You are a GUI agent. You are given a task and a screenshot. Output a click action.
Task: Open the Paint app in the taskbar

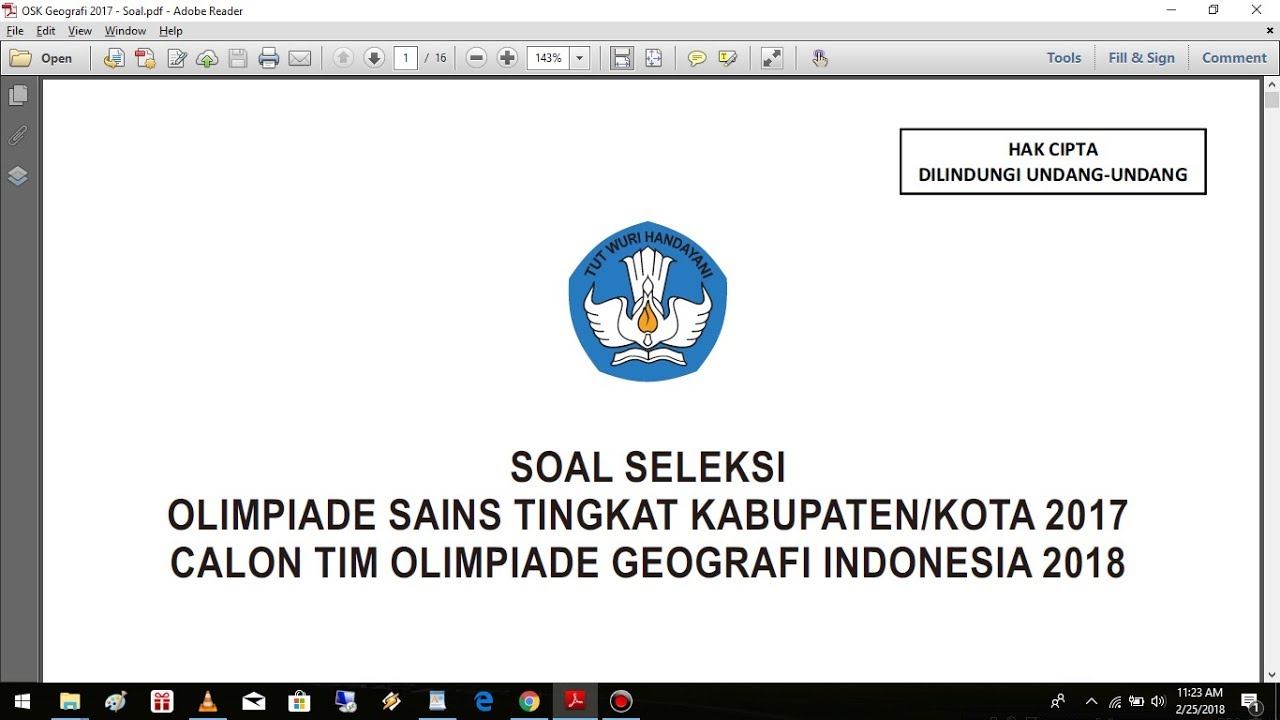click(116, 702)
